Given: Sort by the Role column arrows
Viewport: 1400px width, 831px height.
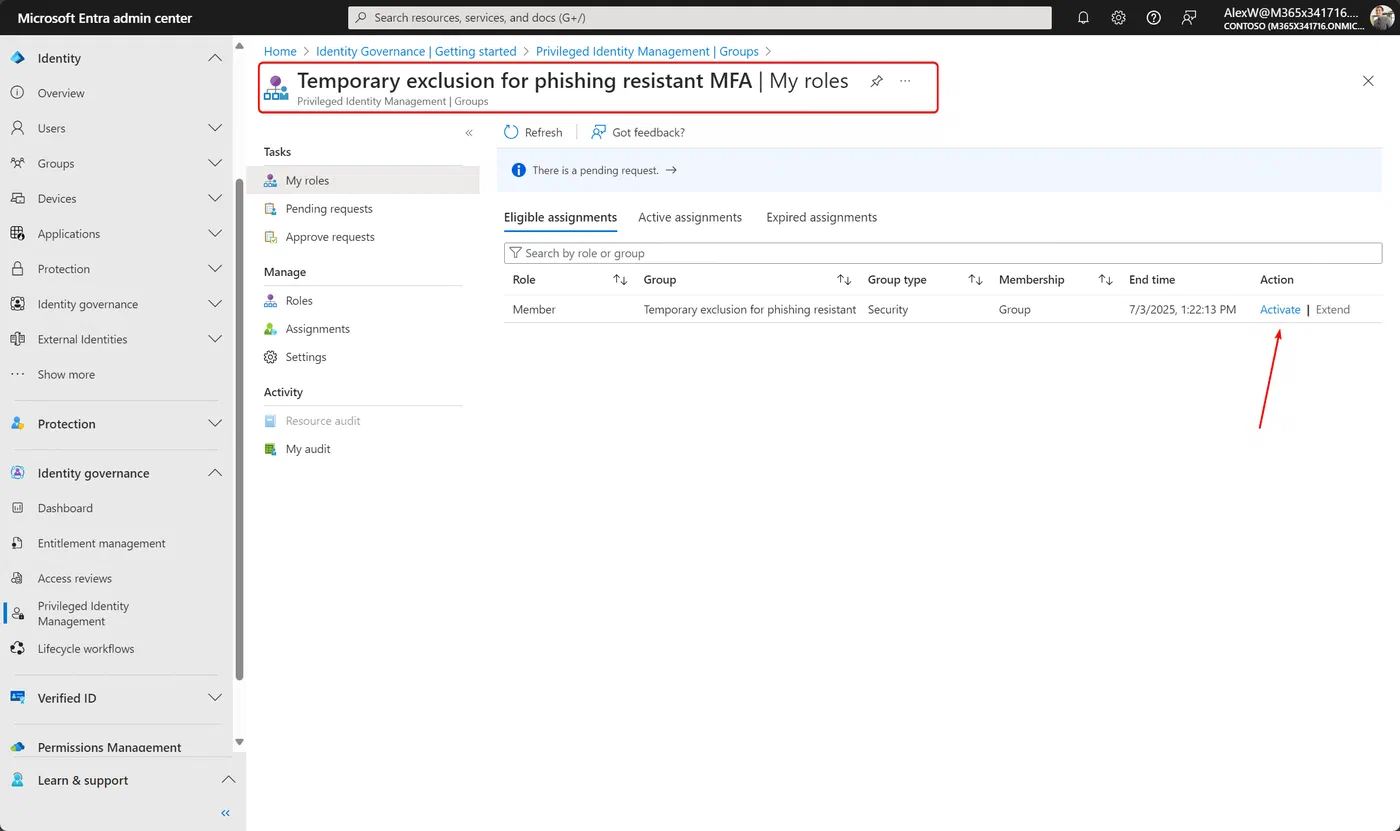Looking at the screenshot, I should [620, 280].
